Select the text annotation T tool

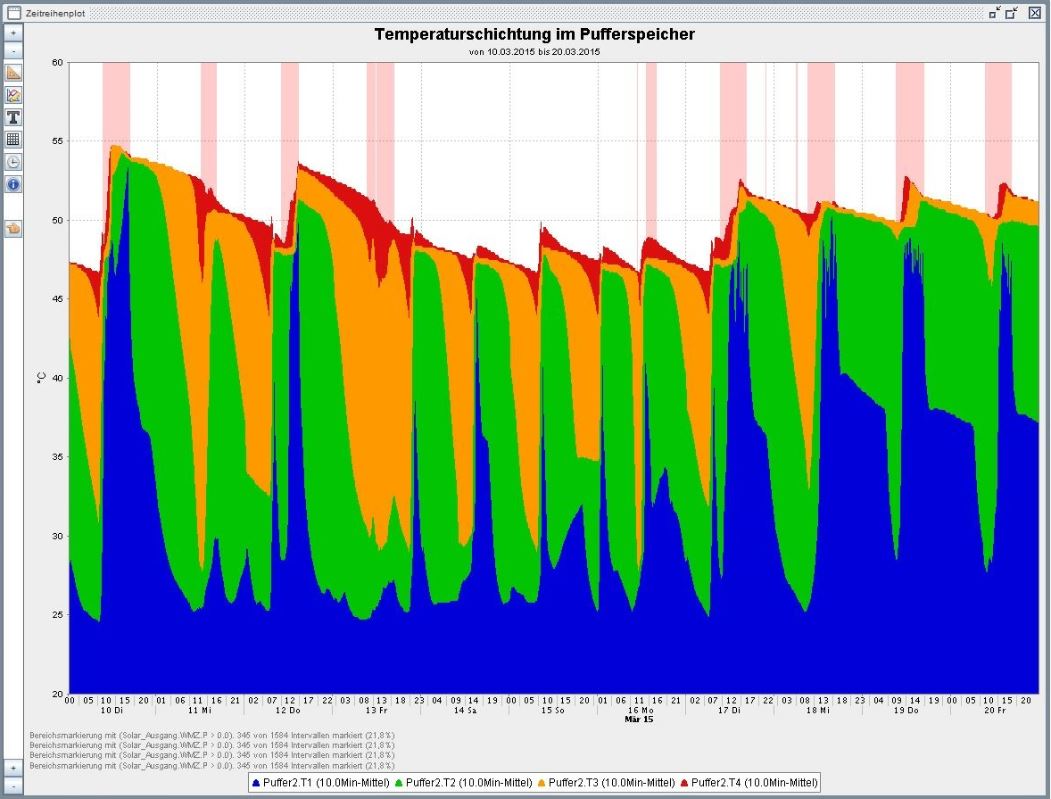click(x=13, y=117)
